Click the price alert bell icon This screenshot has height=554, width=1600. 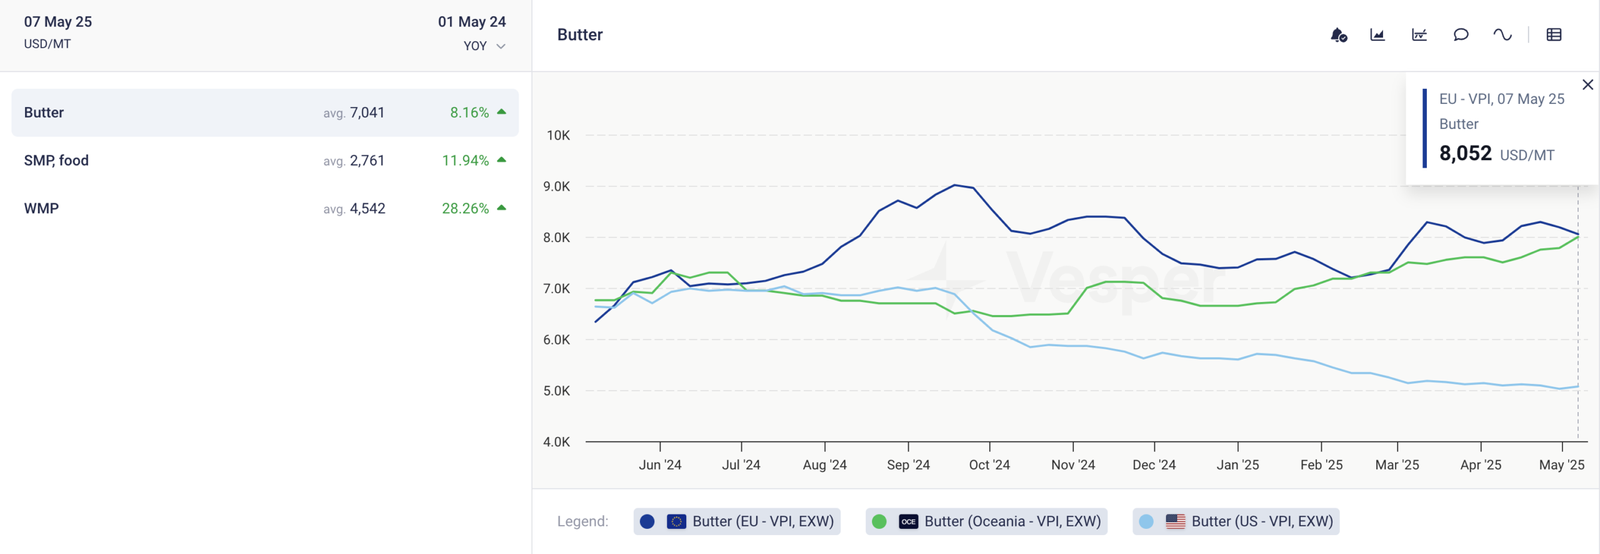tap(1338, 35)
